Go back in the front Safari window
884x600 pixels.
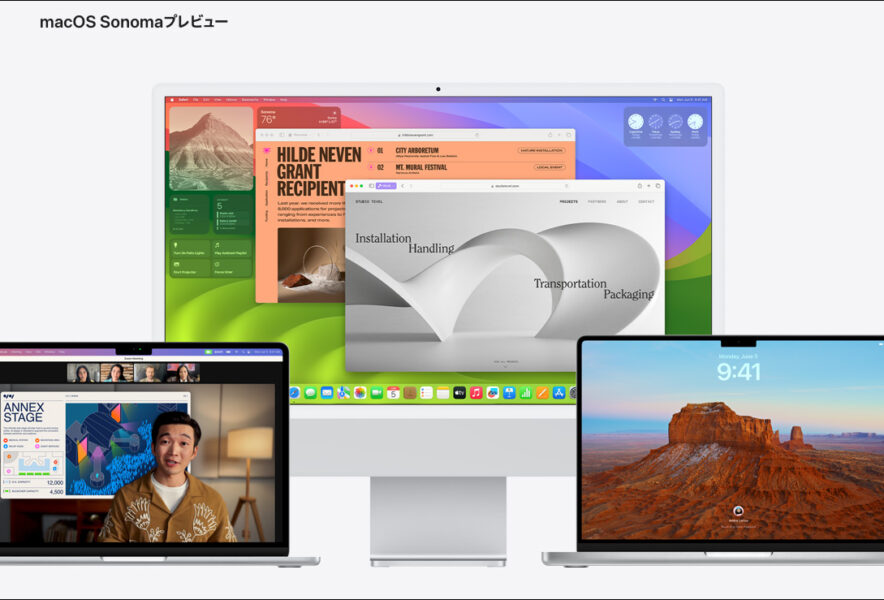click(x=403, y=186)
